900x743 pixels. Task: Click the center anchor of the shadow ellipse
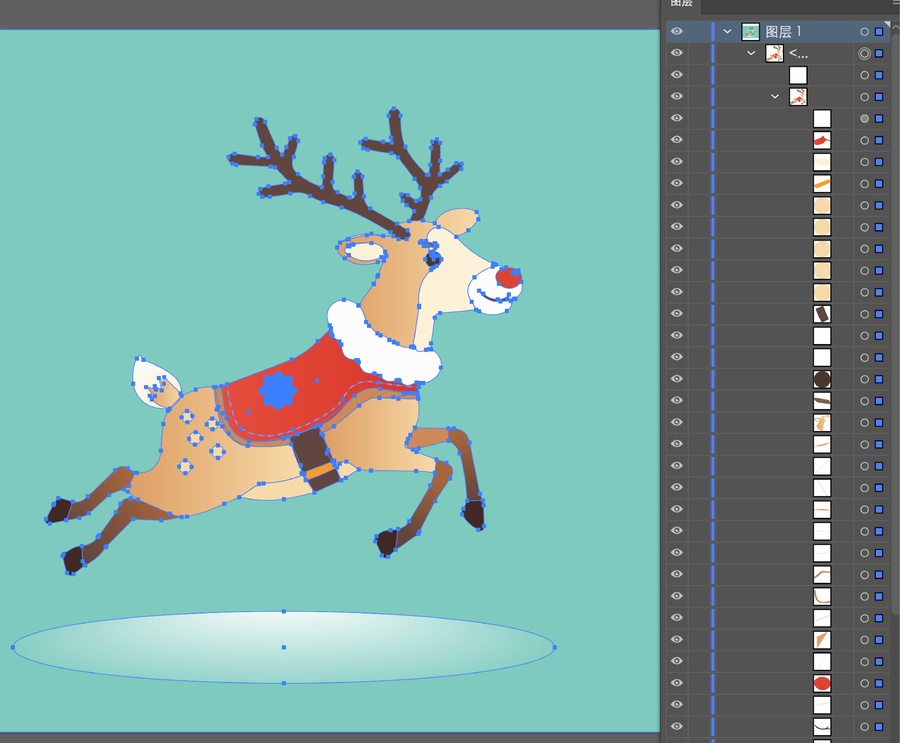(284, 647)
